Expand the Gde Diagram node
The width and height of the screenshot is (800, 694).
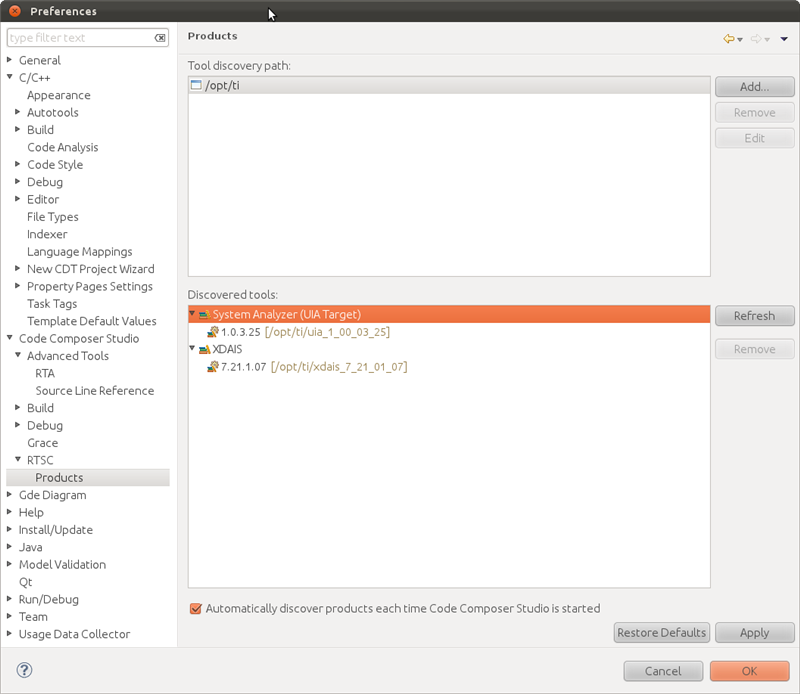(x=9, y=494)
